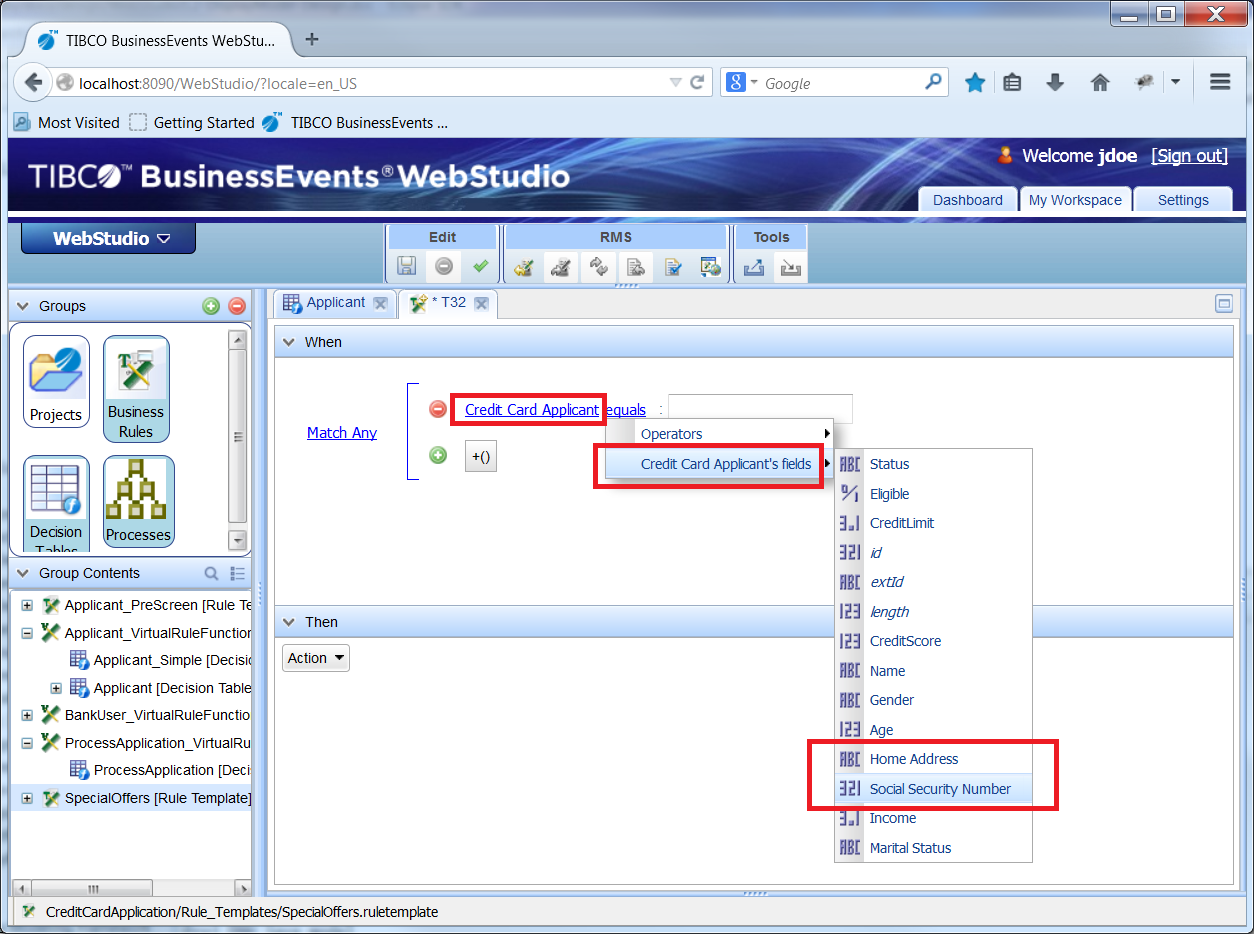The height and width of the screenshot is (934, 1254).
Task: Click the maximize editor icon at top right
Action: point(1223,304)
